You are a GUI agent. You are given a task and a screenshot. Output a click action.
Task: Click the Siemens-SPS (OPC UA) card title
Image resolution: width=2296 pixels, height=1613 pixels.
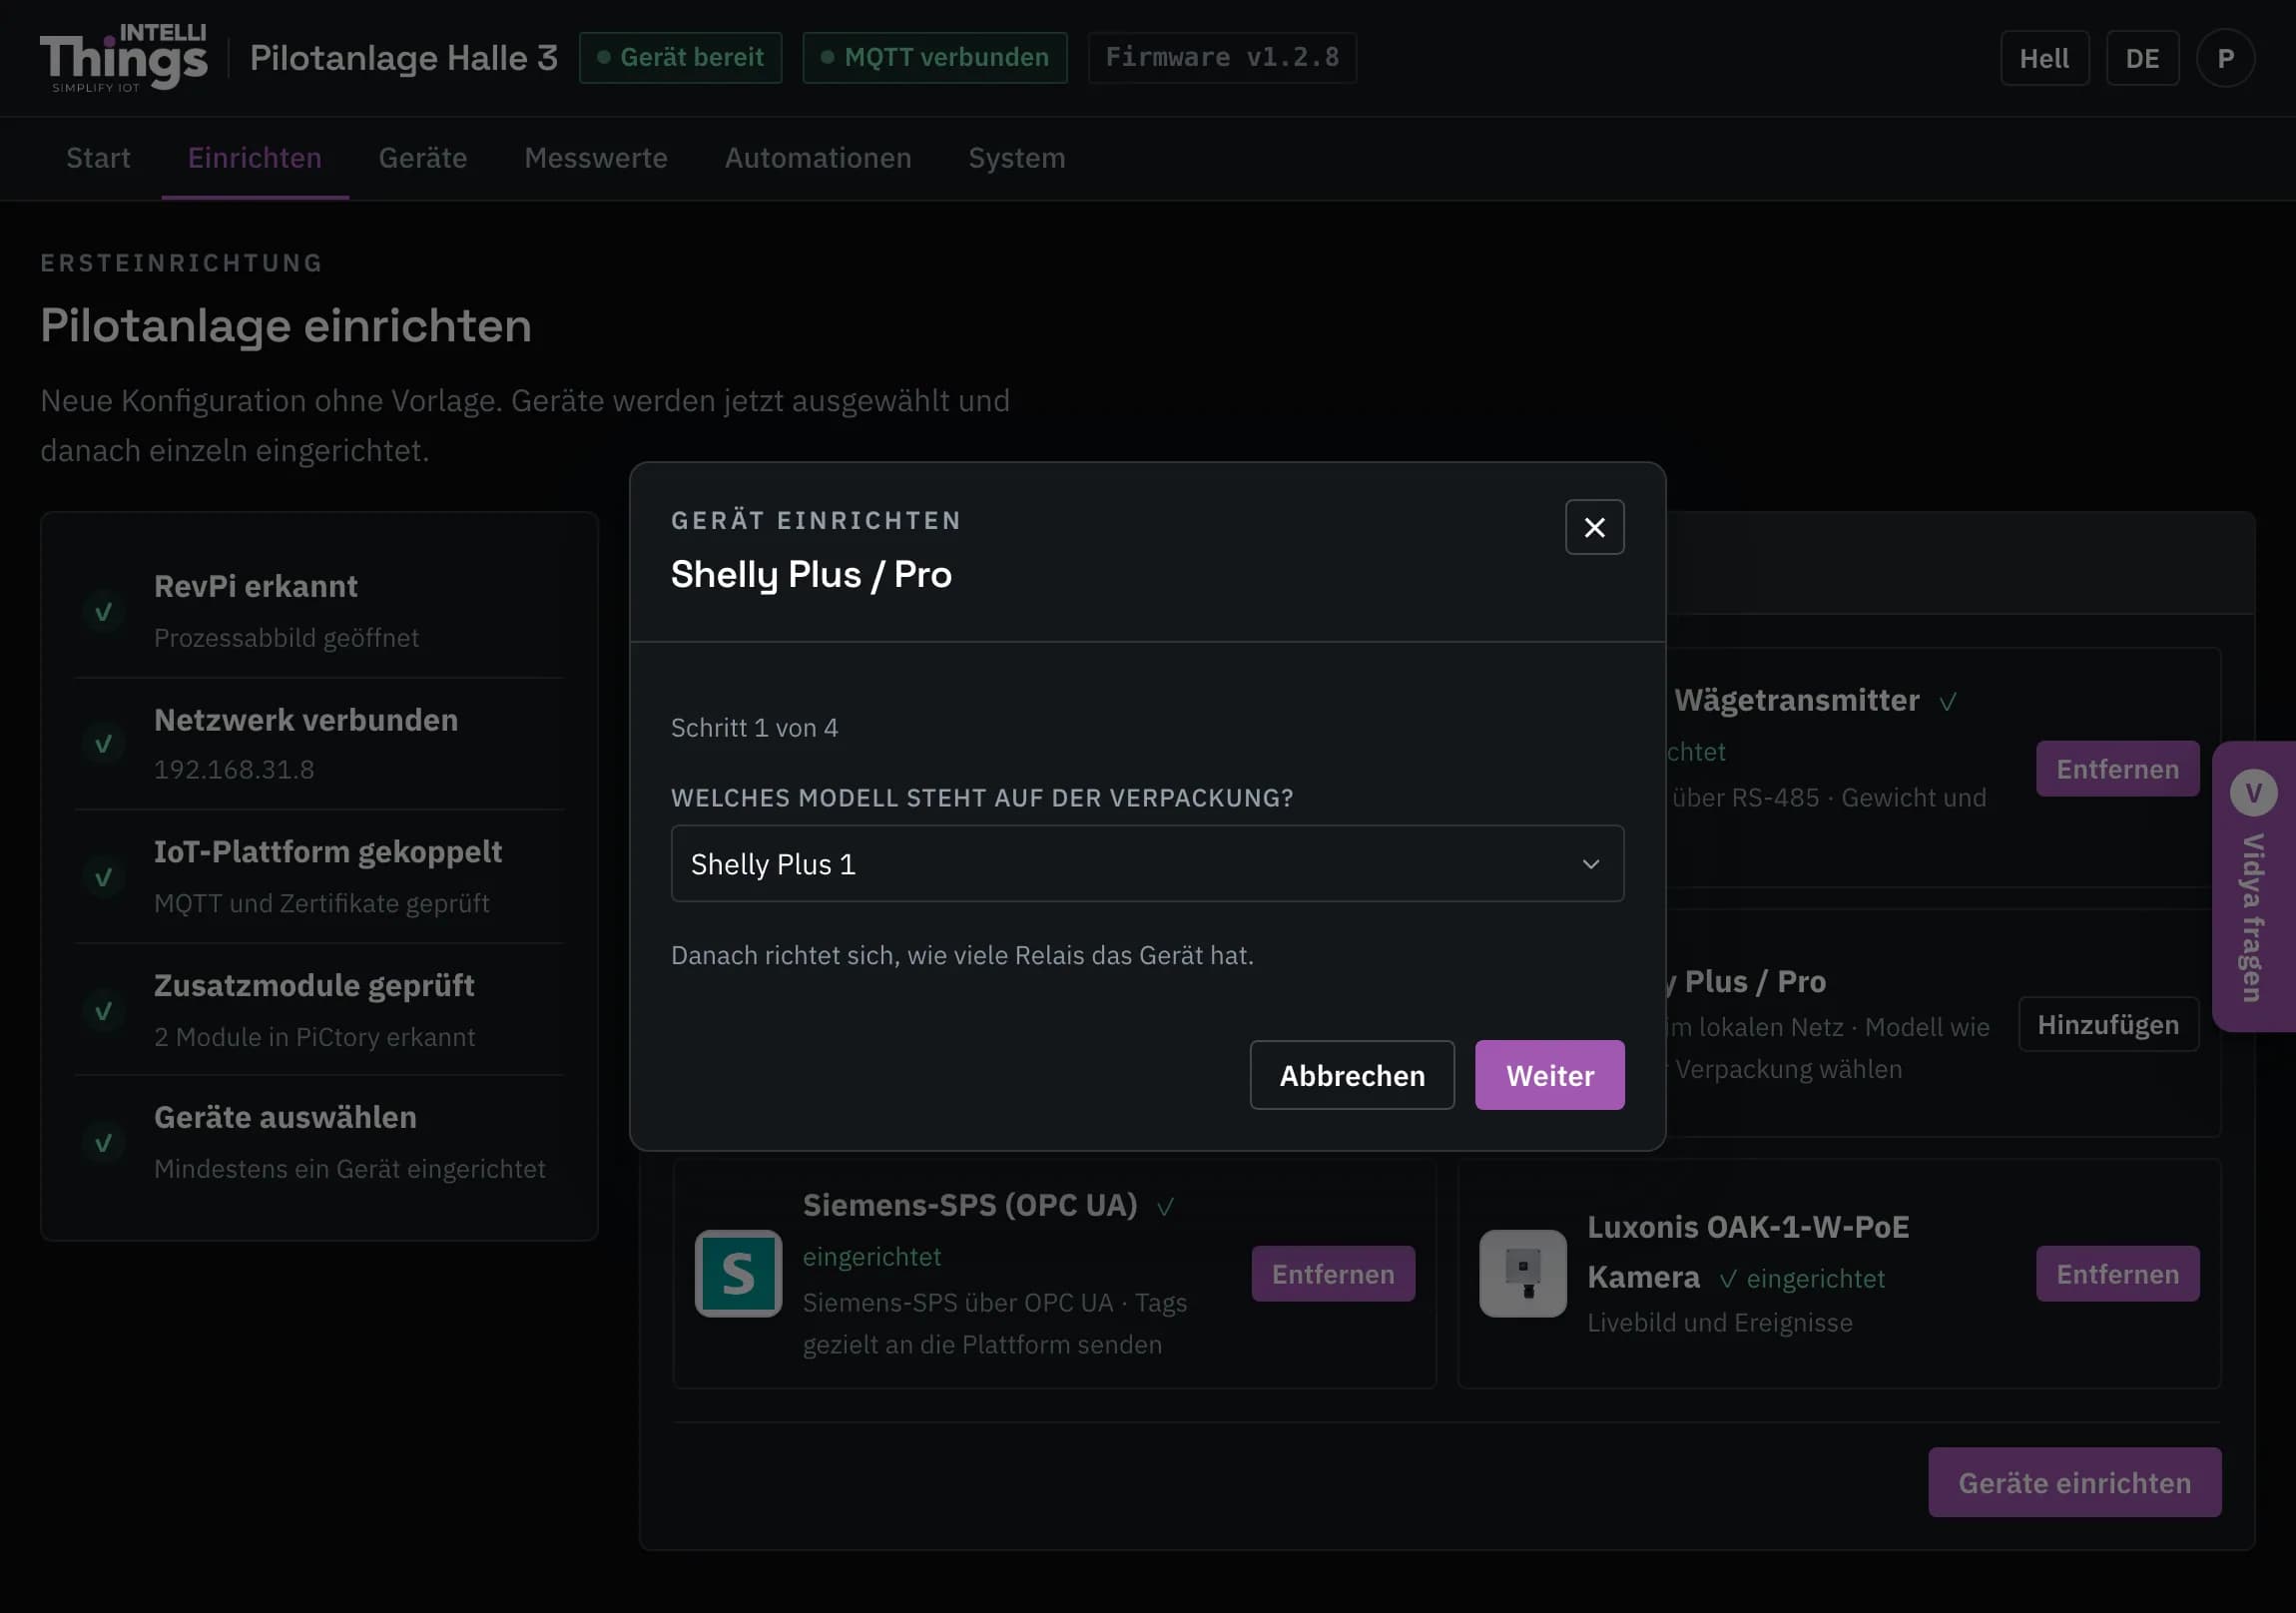(970, 1205)
